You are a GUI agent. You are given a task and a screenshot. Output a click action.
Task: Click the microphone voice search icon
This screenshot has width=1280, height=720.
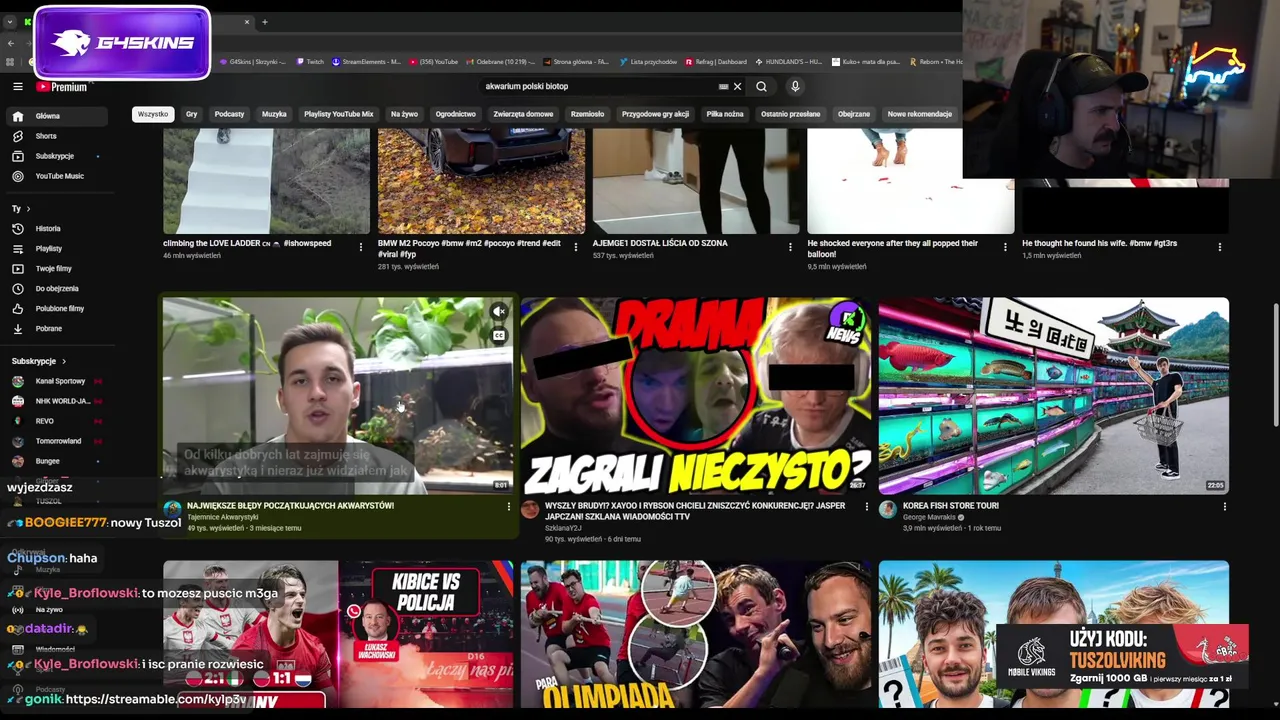coord(795,87)
